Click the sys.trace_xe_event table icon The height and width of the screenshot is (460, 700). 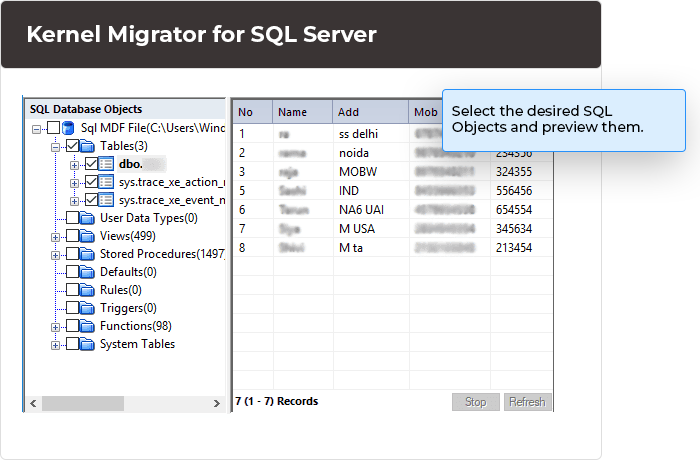pyautogui.click(x=106, y=200)
